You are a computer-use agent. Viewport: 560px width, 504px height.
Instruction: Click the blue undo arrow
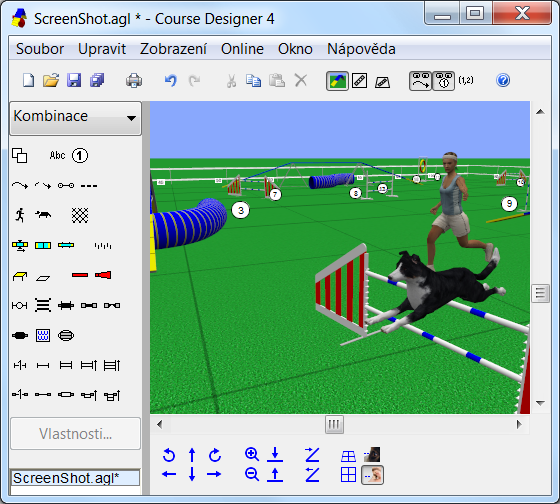pyautogui.click(x=171, y=80)
